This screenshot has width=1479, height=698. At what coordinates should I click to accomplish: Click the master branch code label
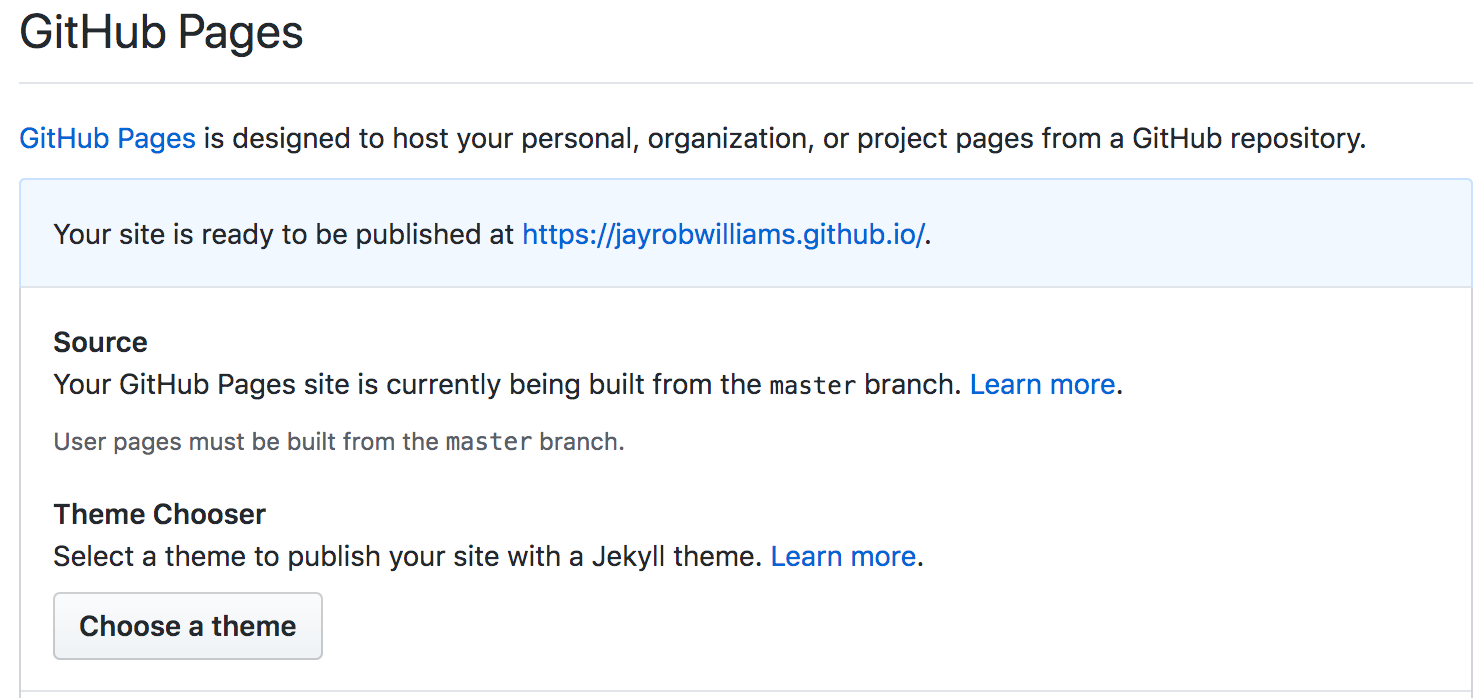coord(811,384)
